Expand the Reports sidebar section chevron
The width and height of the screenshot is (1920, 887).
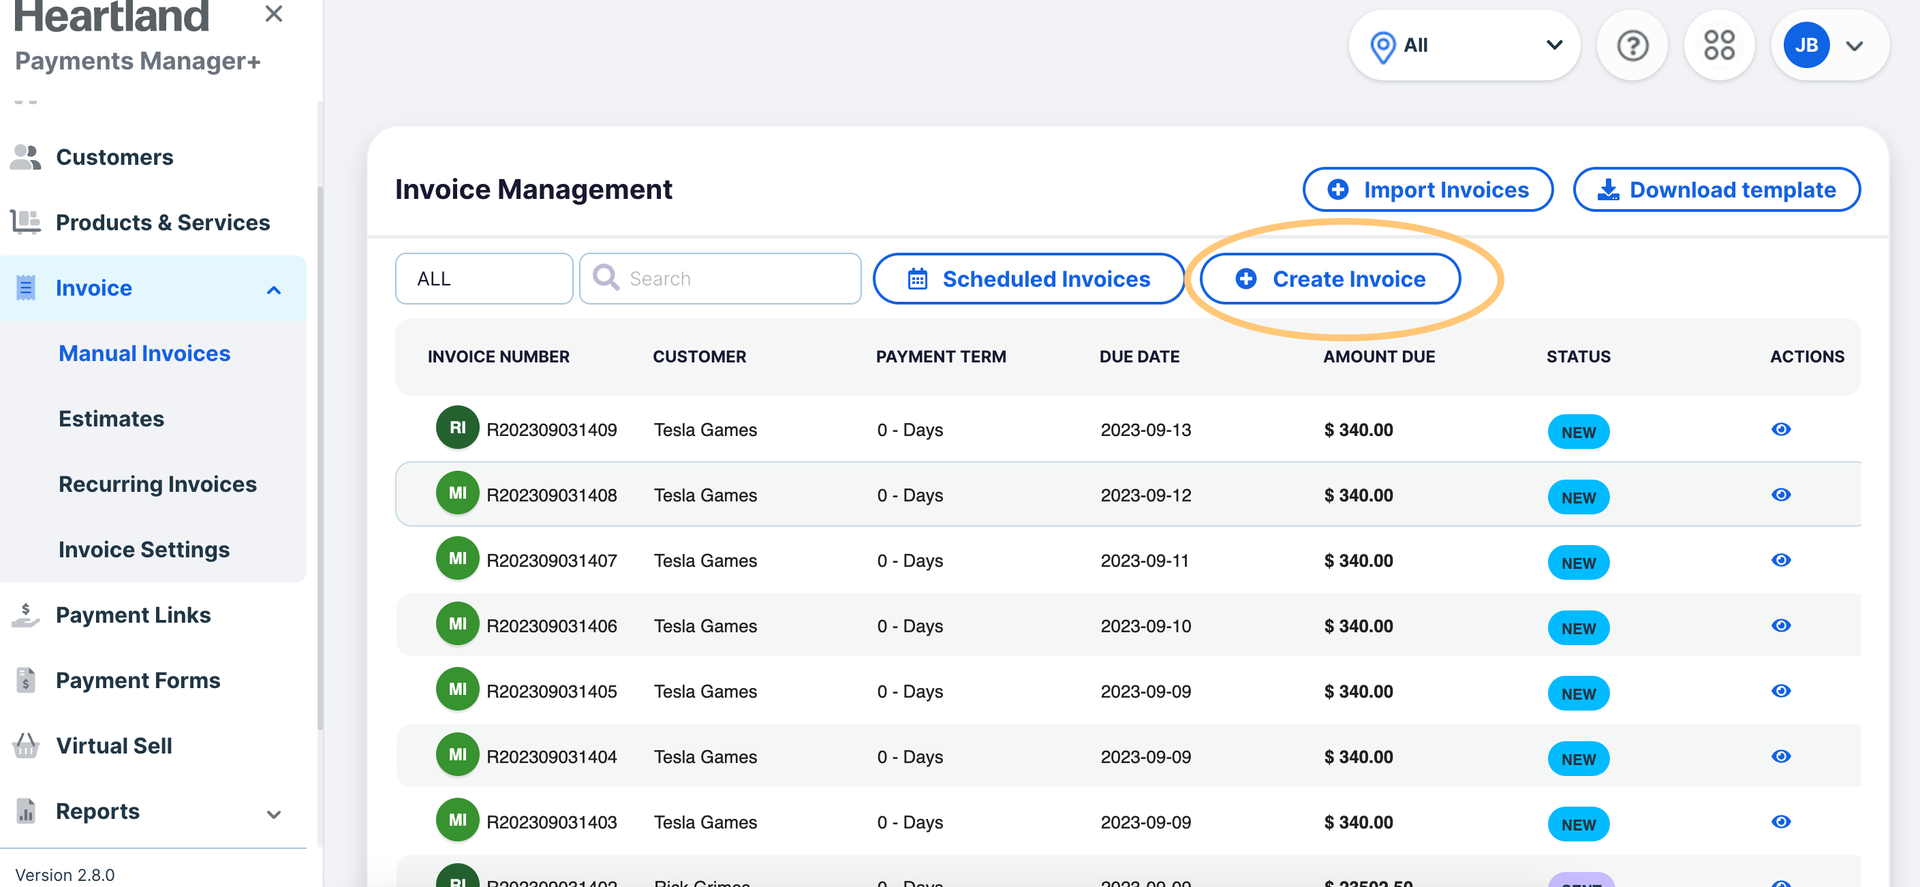274,814
